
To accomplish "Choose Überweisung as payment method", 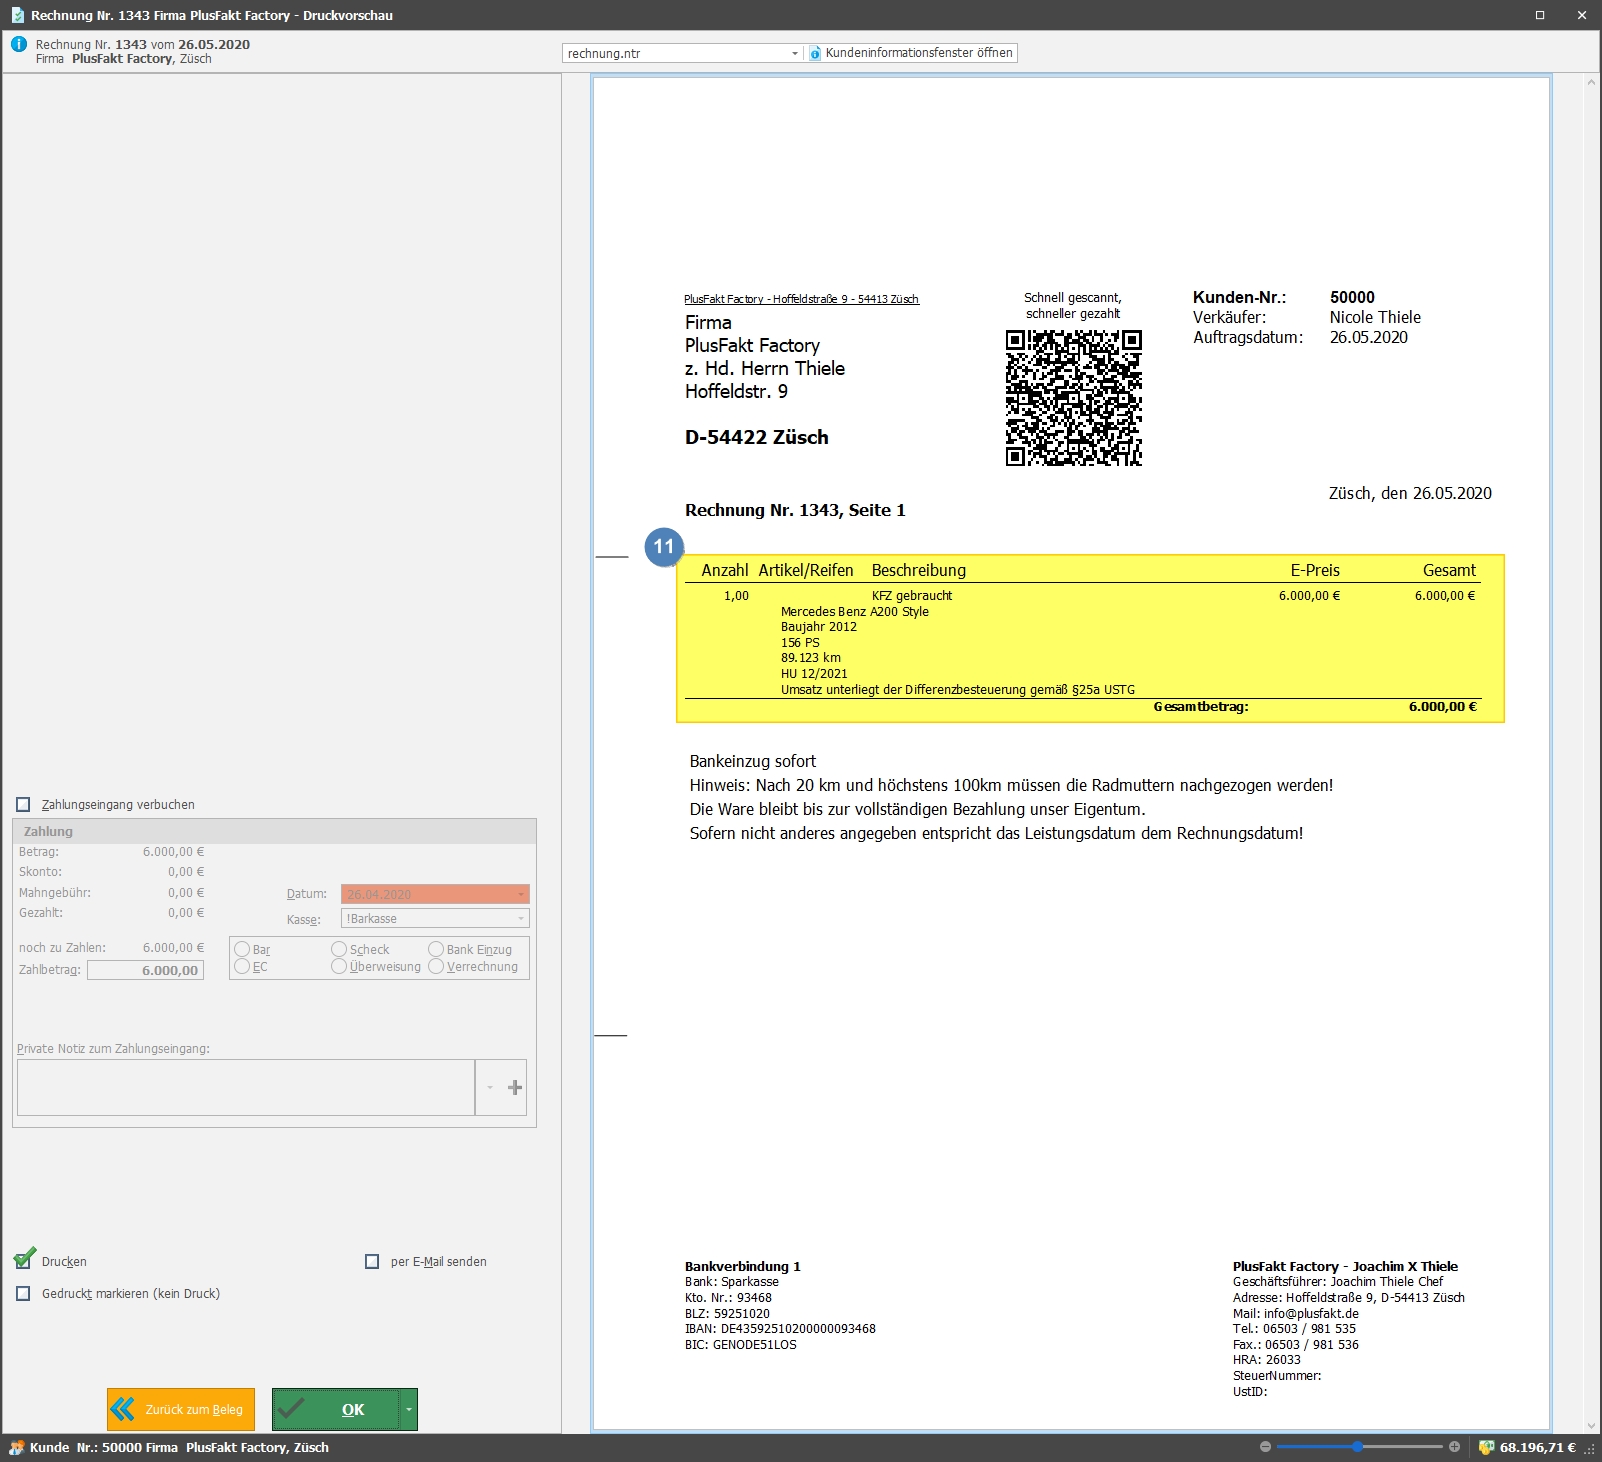I will click(339, 966).
